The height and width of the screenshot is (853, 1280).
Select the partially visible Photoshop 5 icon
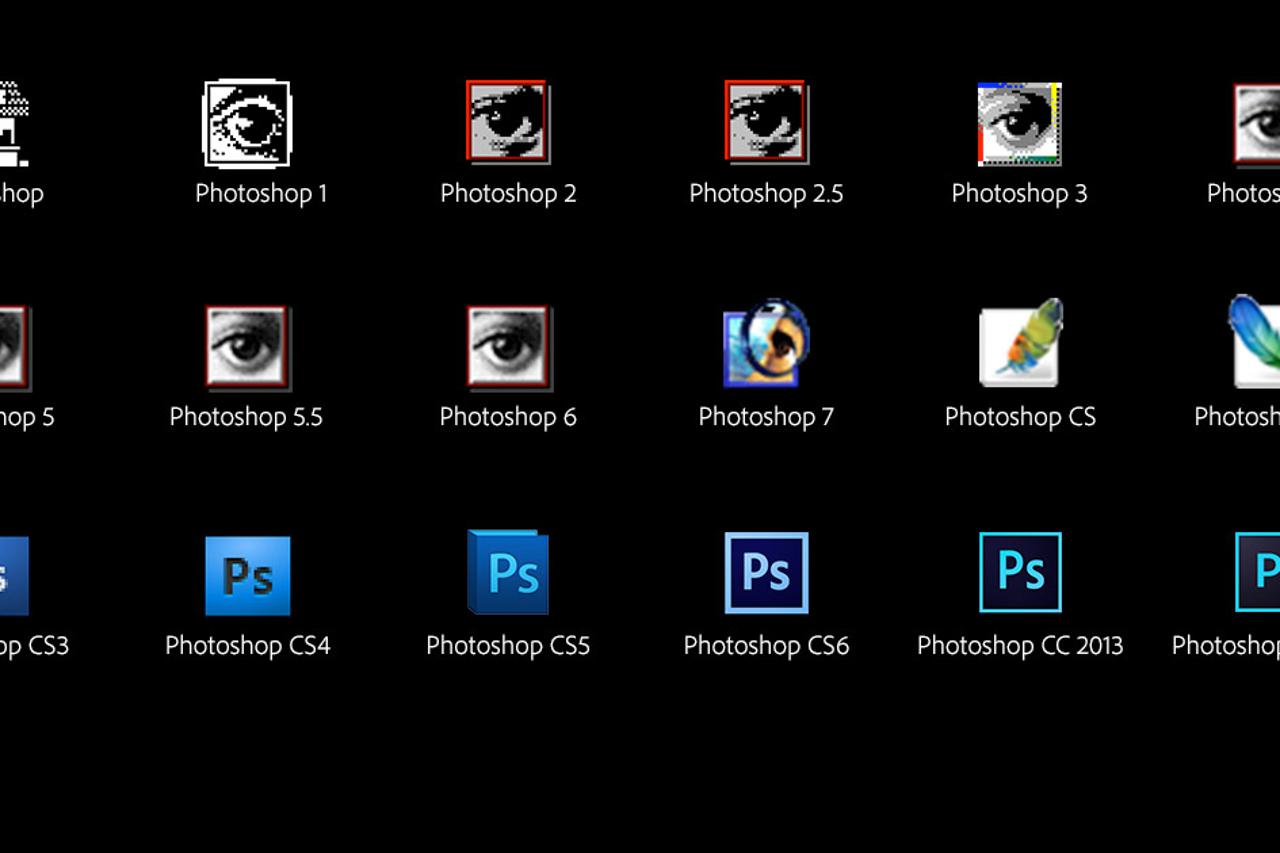12,346
